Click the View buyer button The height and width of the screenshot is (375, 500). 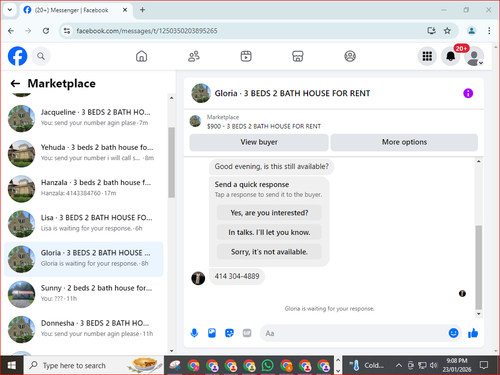coord(259,142)
